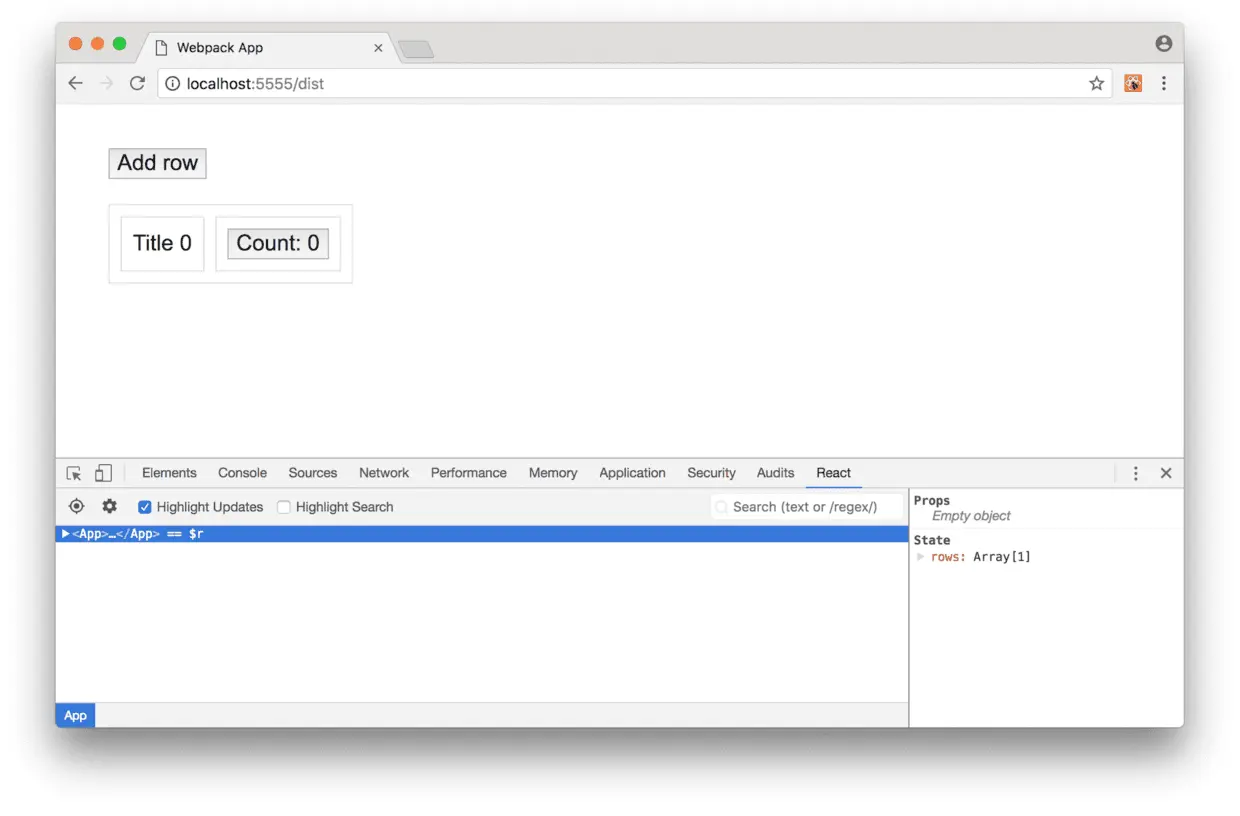Switch to the Console tab
The width and height of the screenshot is (1240, 816).
pyautogui.click(x=242, y=472)
